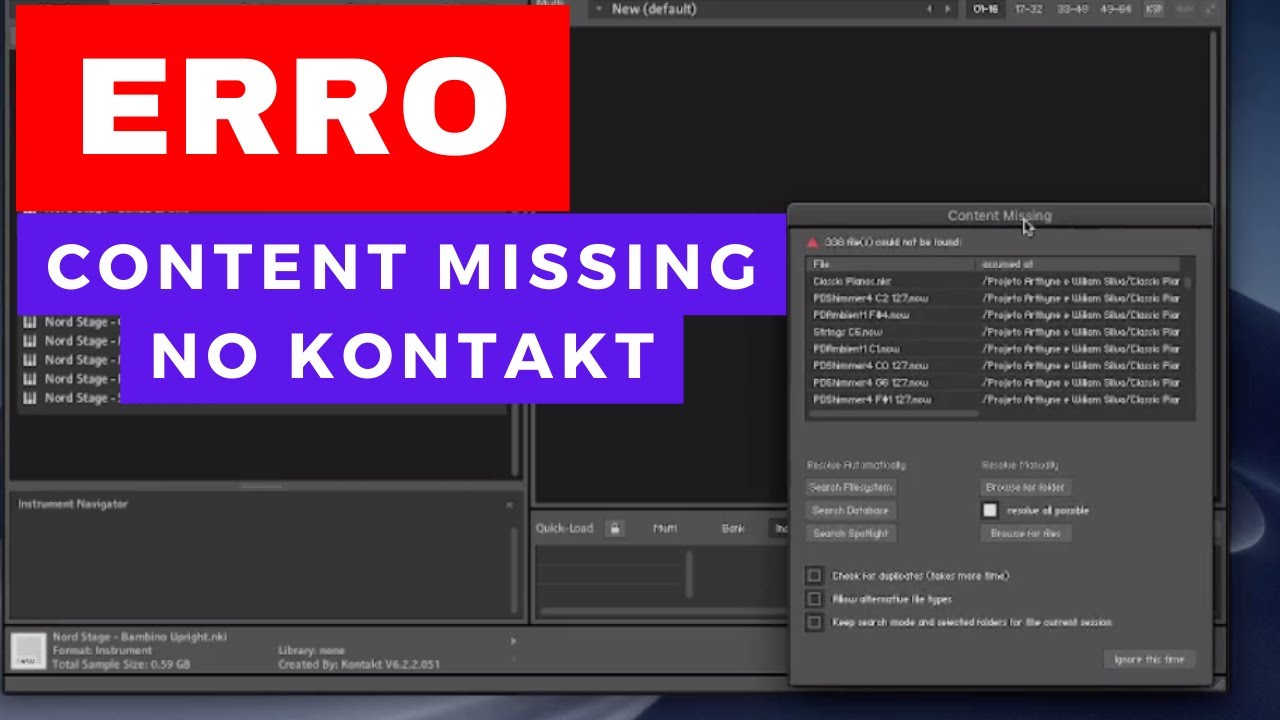Switch to channel page 33-48
1280x720 pixels.
click(x=1072, y=9)
